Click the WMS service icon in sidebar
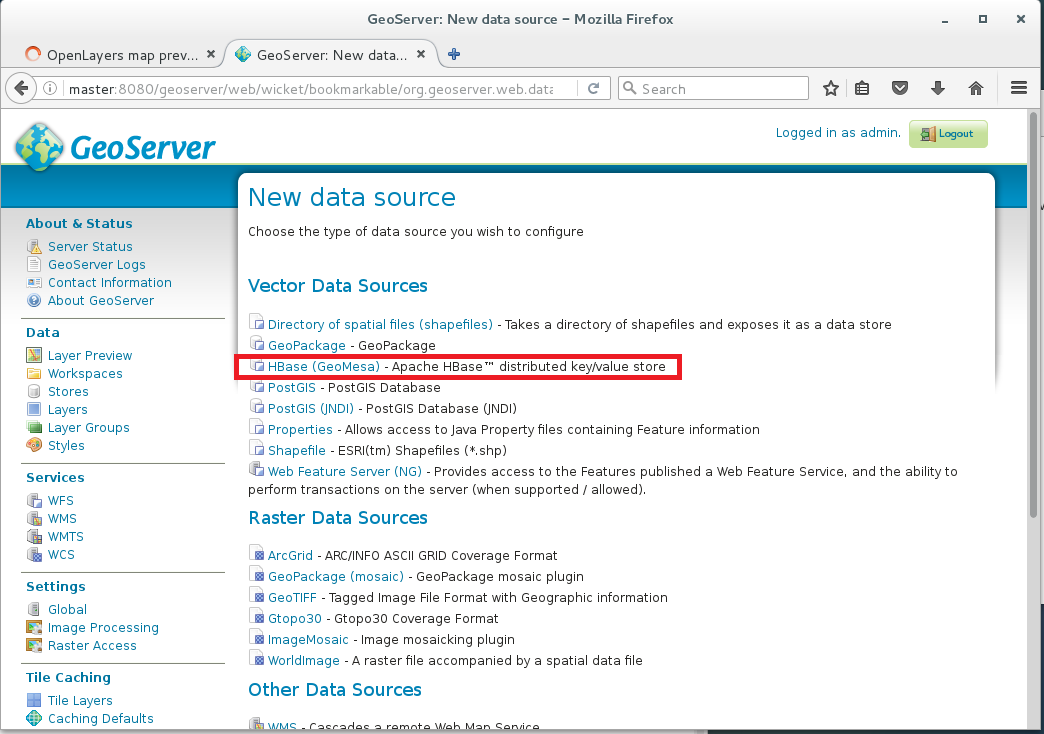The height and width of the screenshot is (734, 1044). [x=34, y=518]
